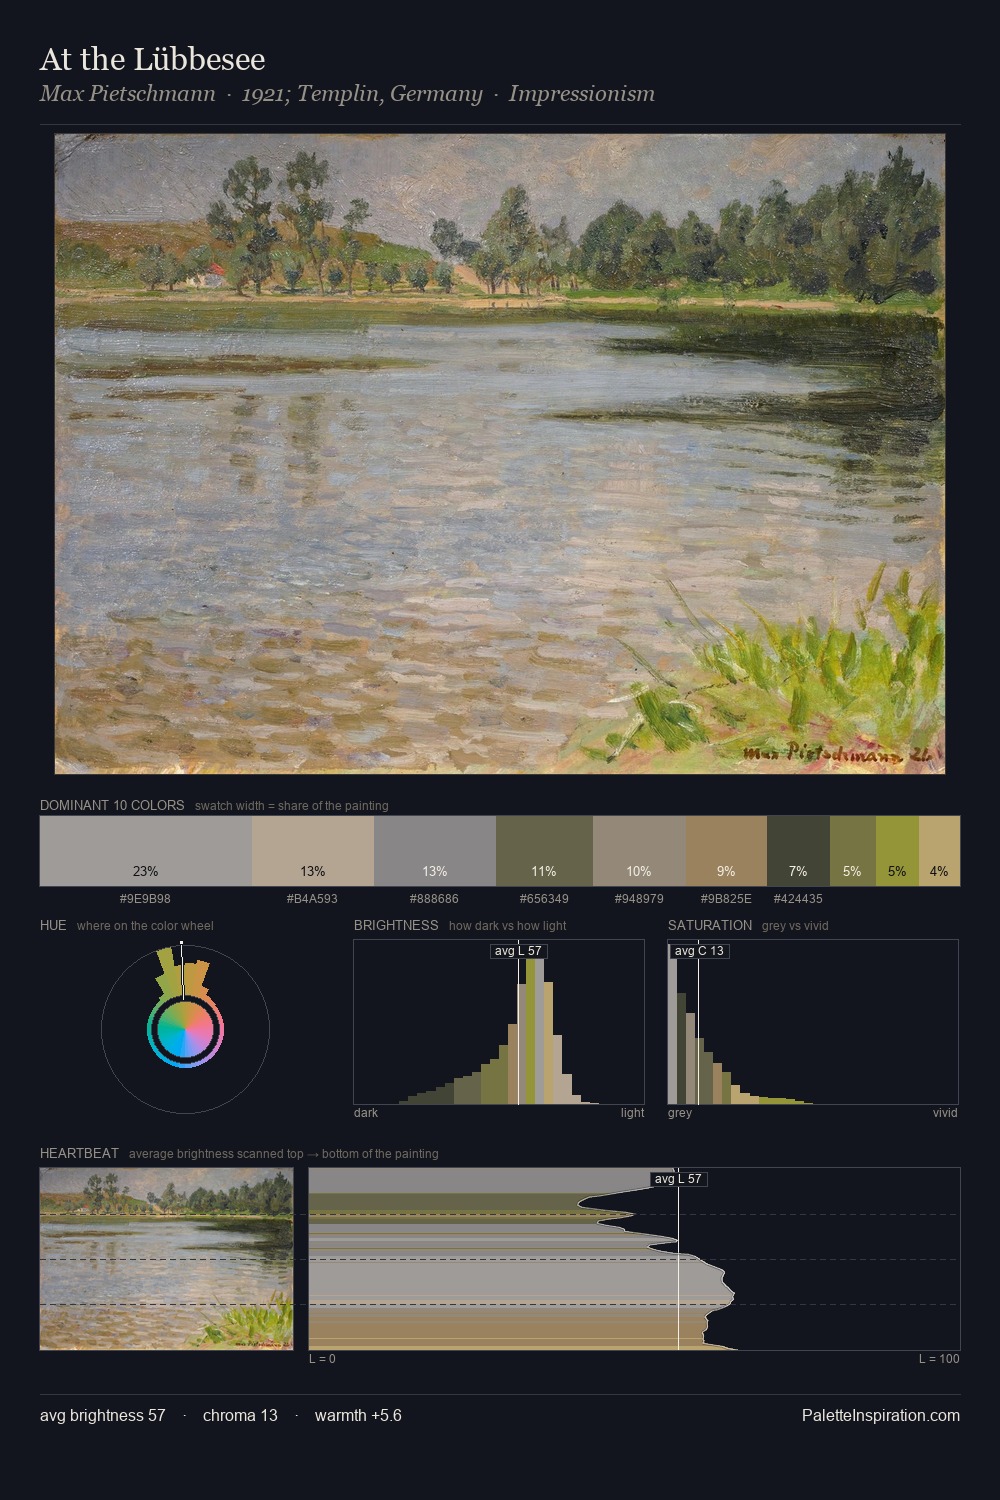This screenshot has width=1000, height=1500.
Task: Click the 'light' axis label under the brightness chart
Action: coord(632,1113)
